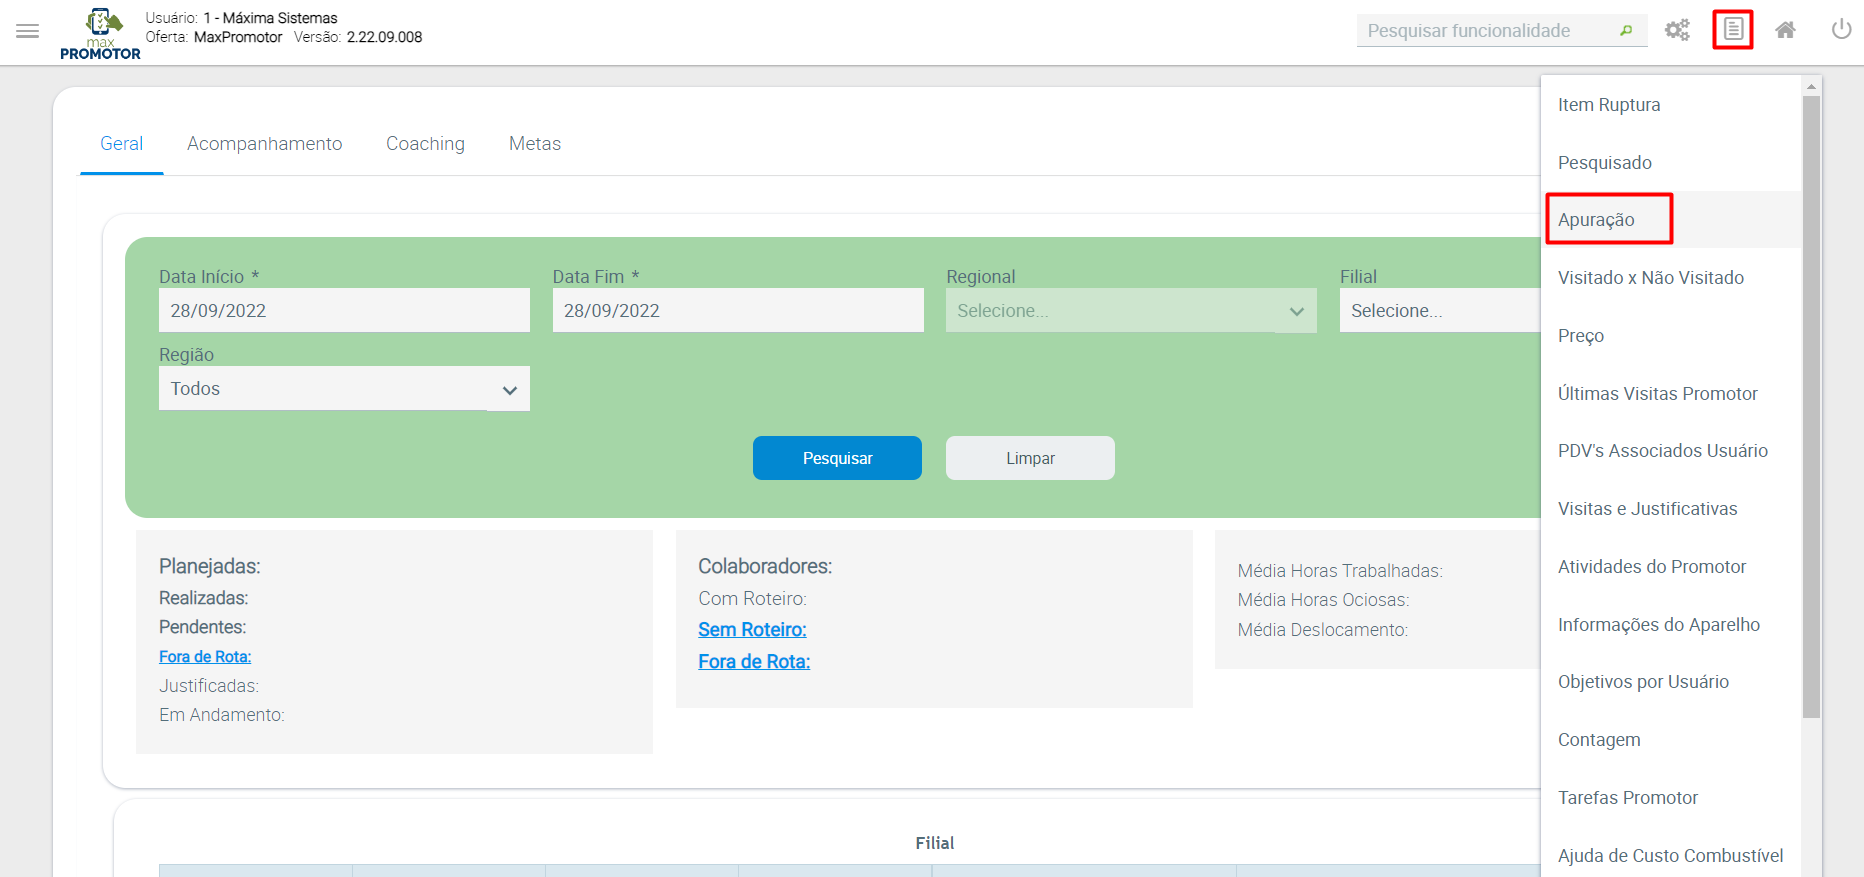
Task: Open the Coaching tab
Action: [x=425, y=144]
